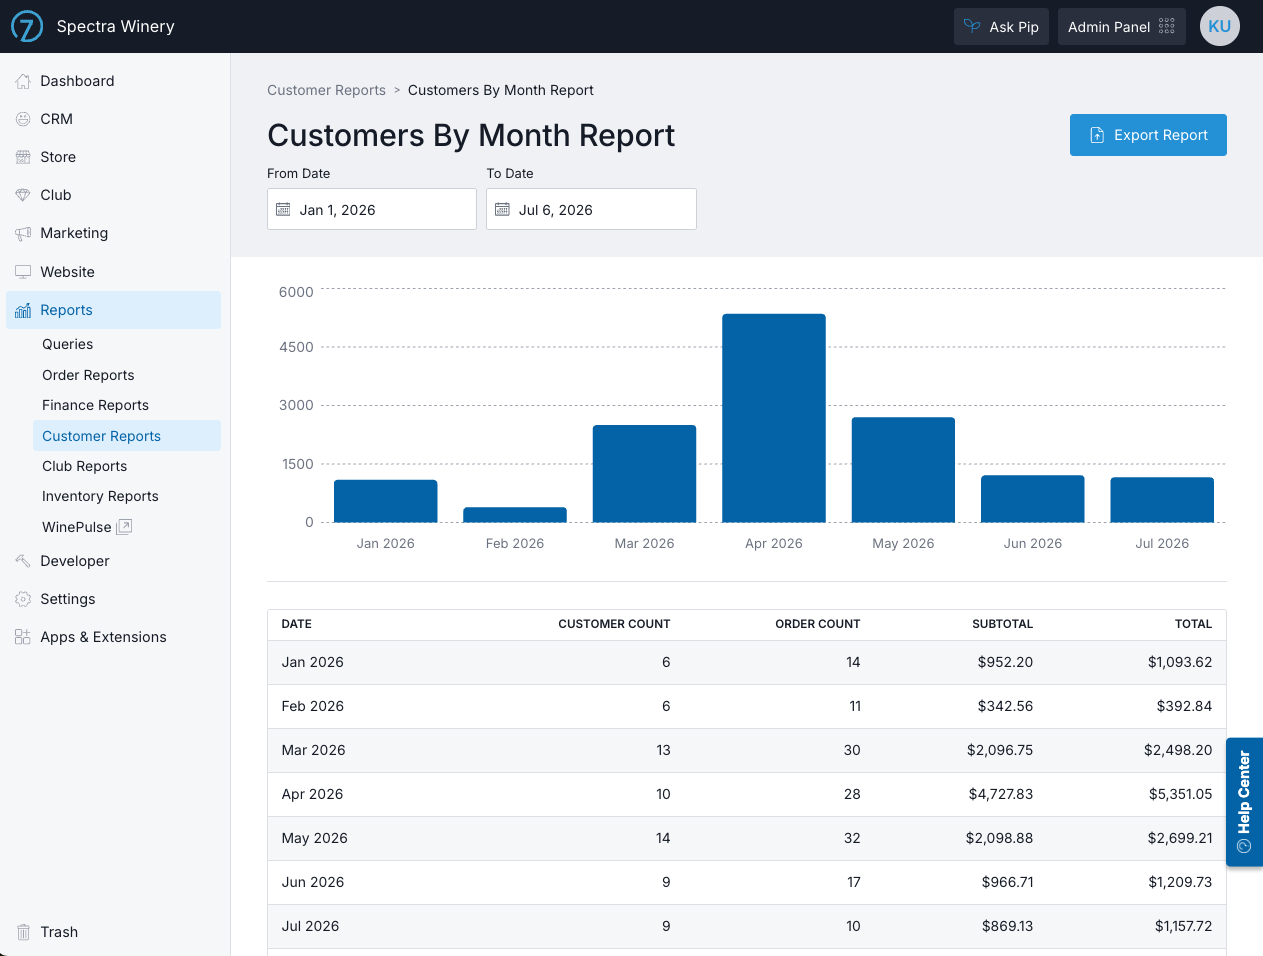Open the Dashboard menu item
This screenshot has height=956, width=1263.
[114, 81]
